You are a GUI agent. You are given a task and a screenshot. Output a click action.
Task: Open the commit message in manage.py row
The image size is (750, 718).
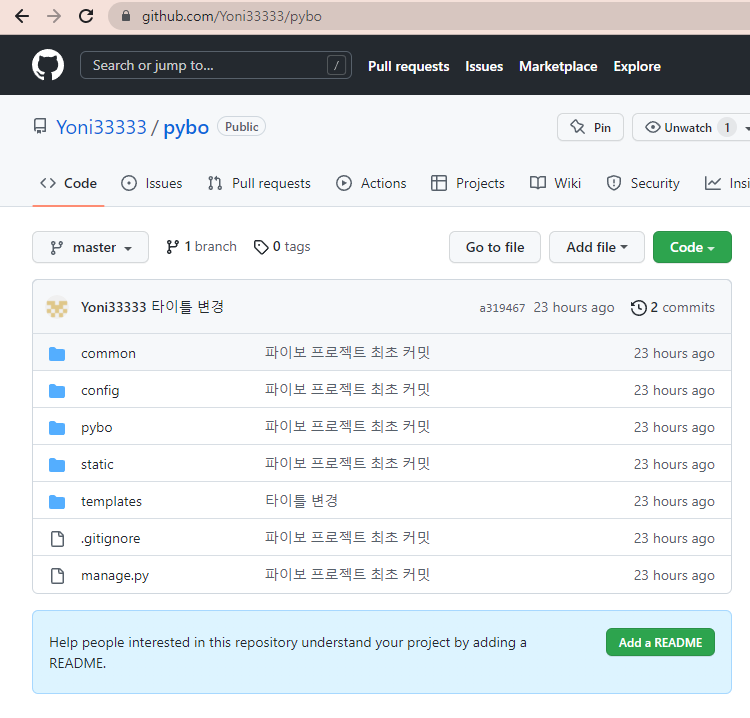[348, 574]
